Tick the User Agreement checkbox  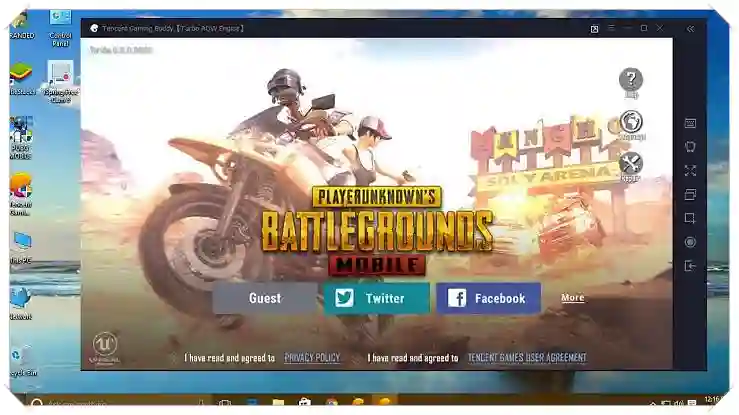pos(357,358)
